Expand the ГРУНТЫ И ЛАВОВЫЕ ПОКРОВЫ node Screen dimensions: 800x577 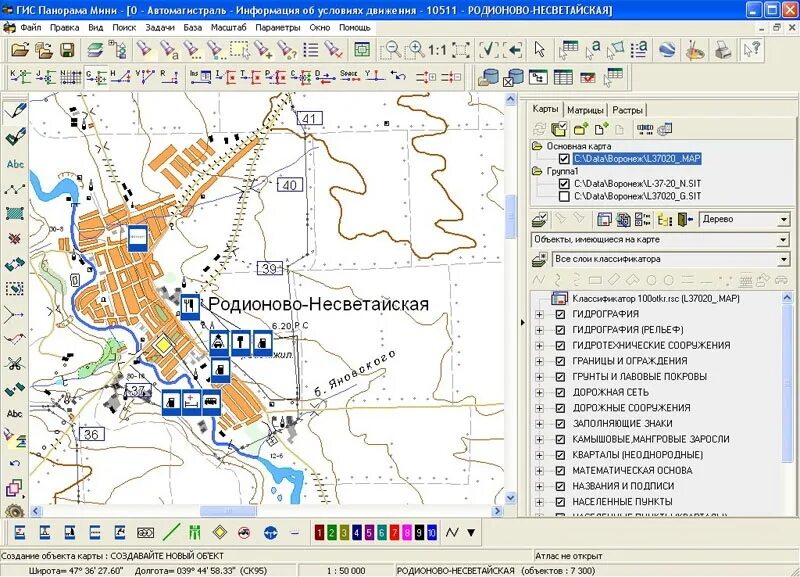coord(539,377)
